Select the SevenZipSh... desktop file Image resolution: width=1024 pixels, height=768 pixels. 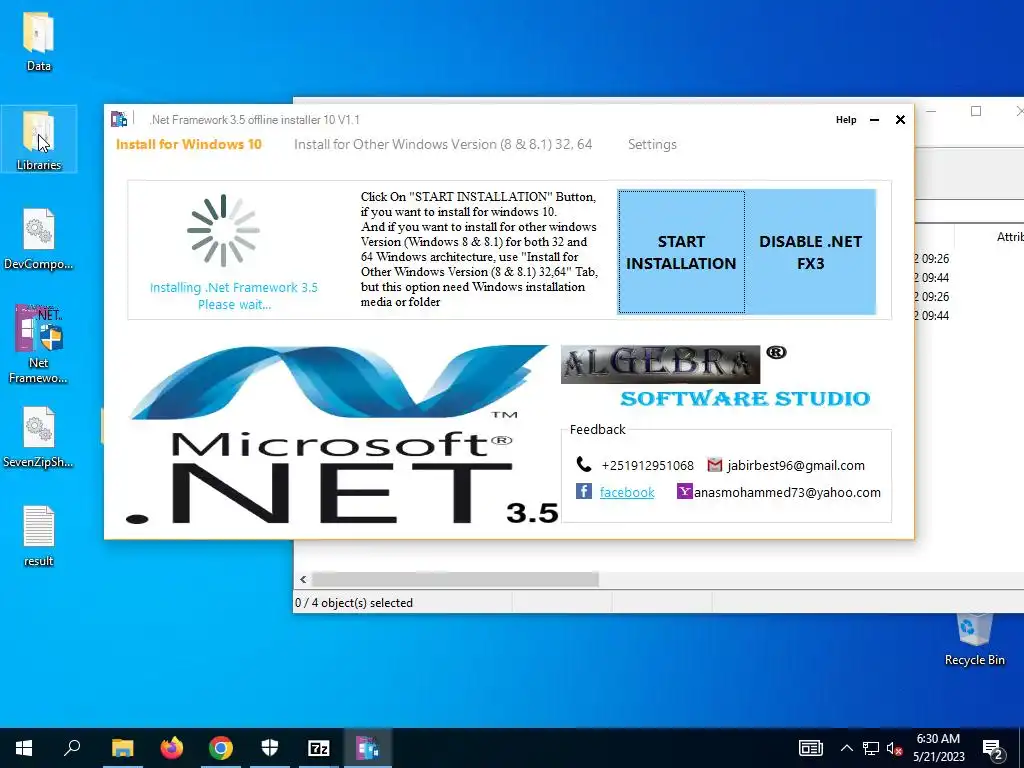(x=39, y=438)
